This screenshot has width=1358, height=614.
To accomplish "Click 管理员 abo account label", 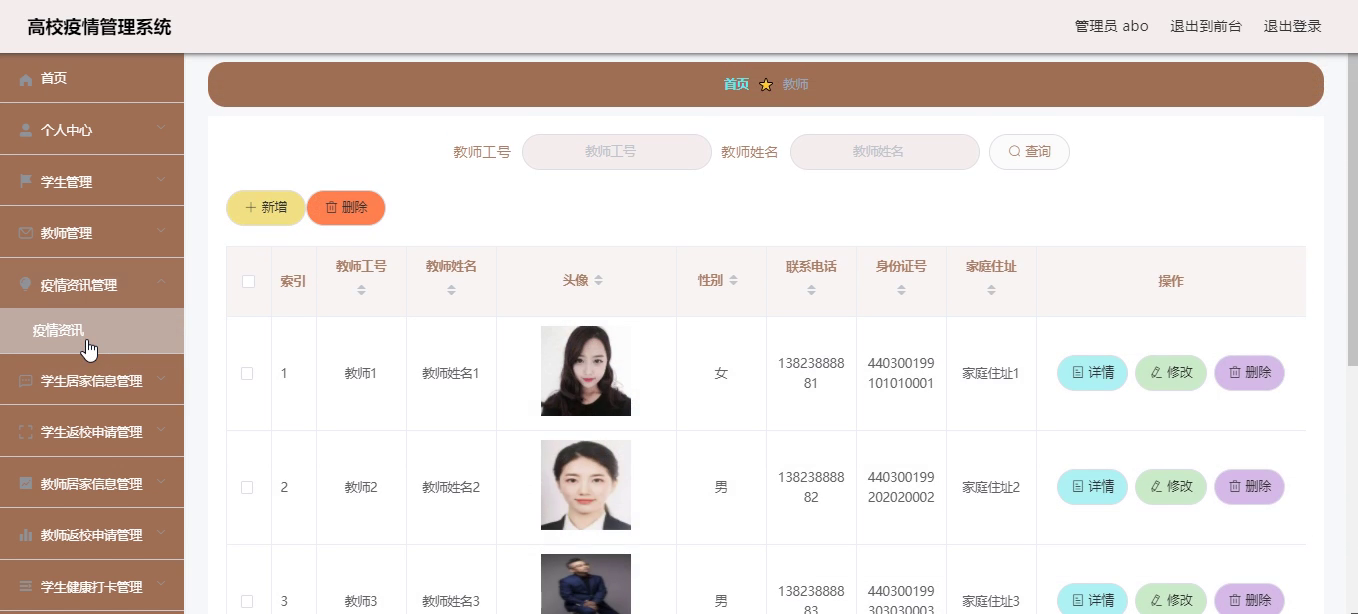I will (1111, 26).
